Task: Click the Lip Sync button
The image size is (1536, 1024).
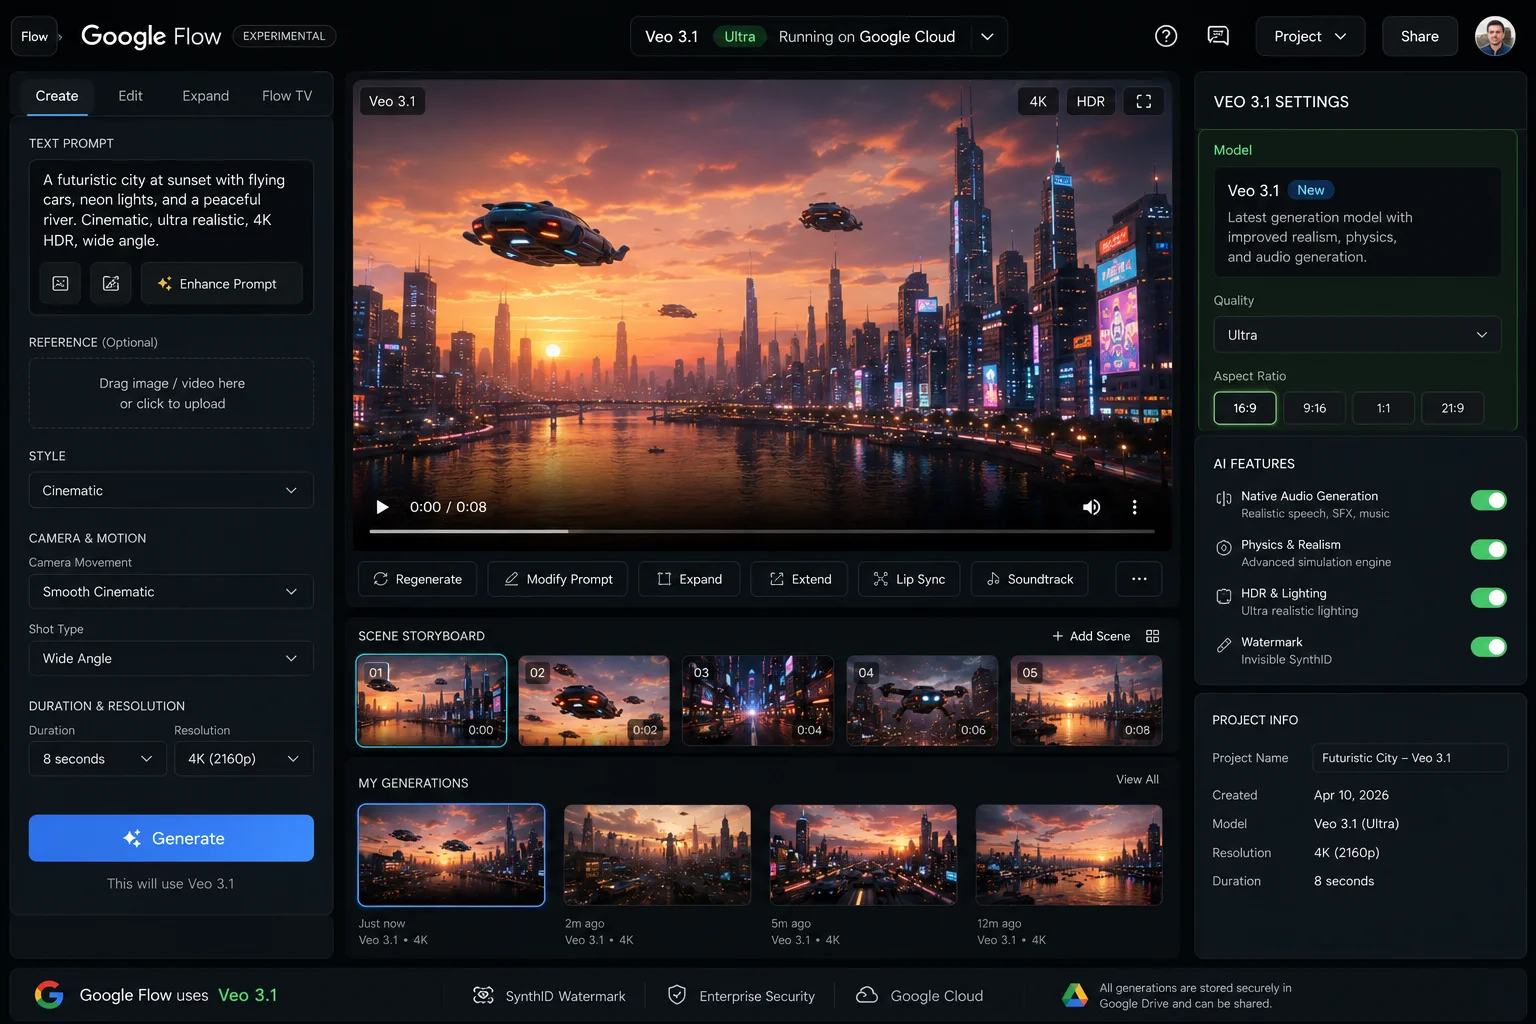Action: point(909,579)
